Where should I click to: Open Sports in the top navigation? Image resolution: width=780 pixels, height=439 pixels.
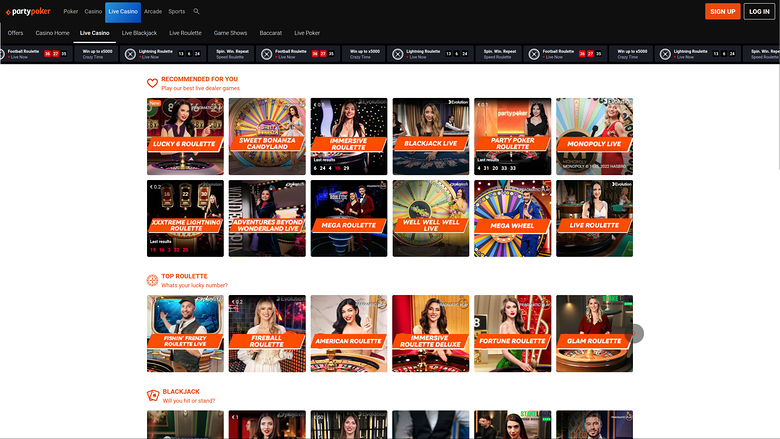177,11
